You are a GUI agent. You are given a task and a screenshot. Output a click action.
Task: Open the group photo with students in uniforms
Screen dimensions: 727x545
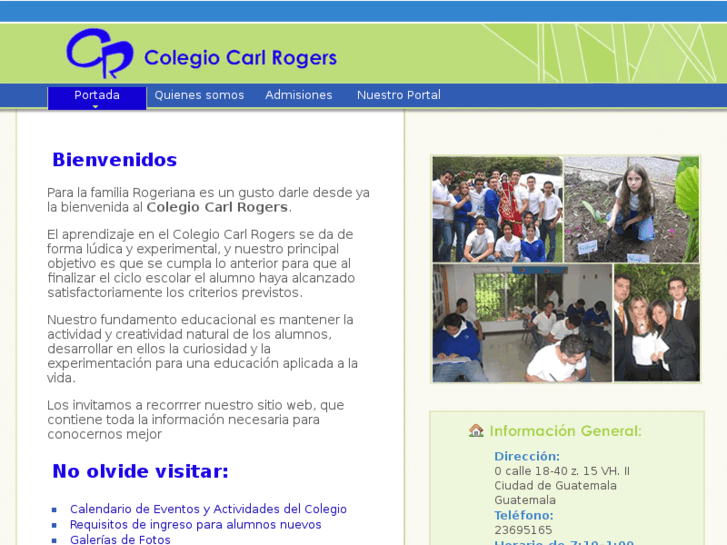[497, 209]
